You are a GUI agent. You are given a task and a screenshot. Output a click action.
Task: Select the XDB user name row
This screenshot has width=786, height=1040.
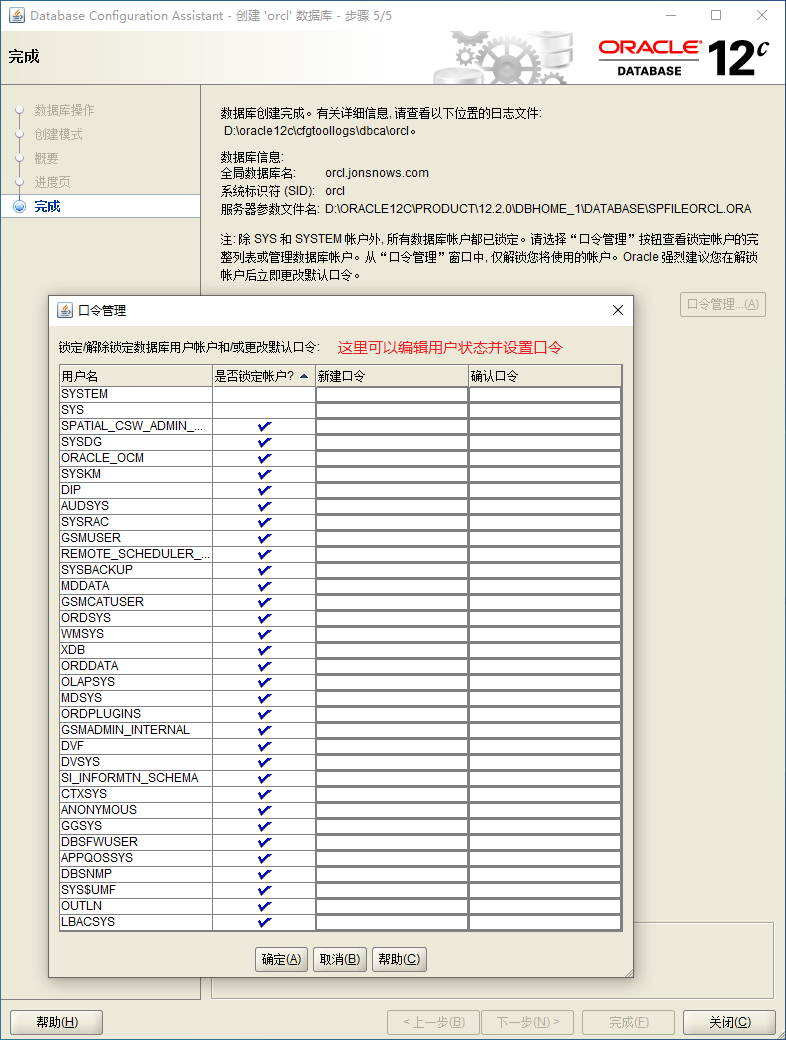pos(135,650)
